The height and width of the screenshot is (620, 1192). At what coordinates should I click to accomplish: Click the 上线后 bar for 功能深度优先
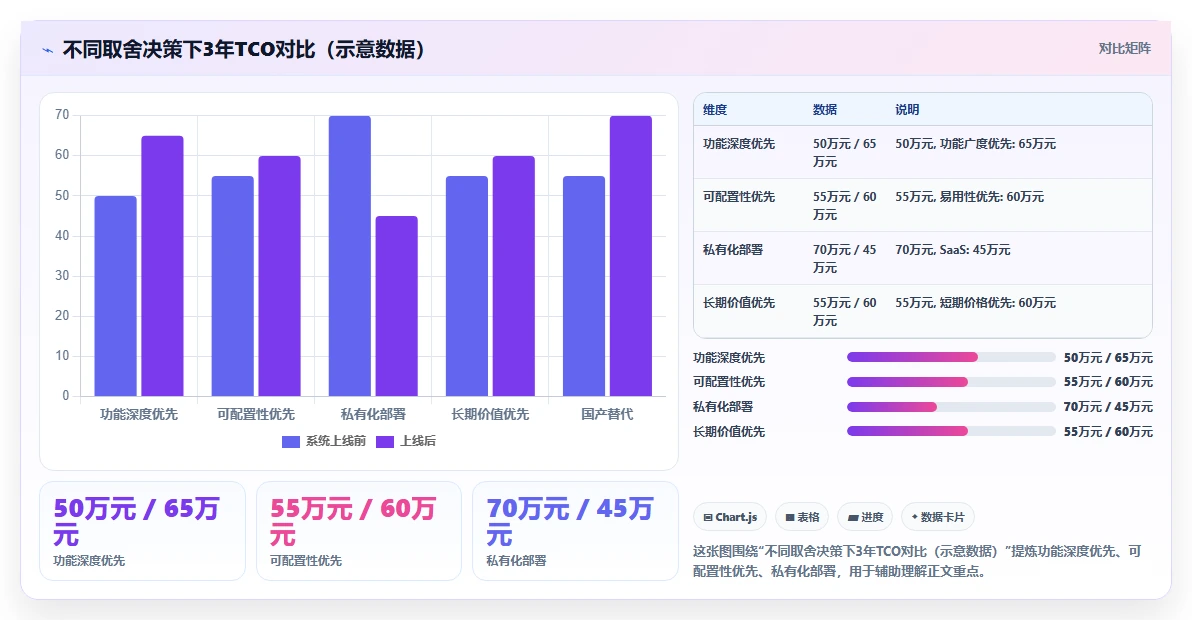162,266
